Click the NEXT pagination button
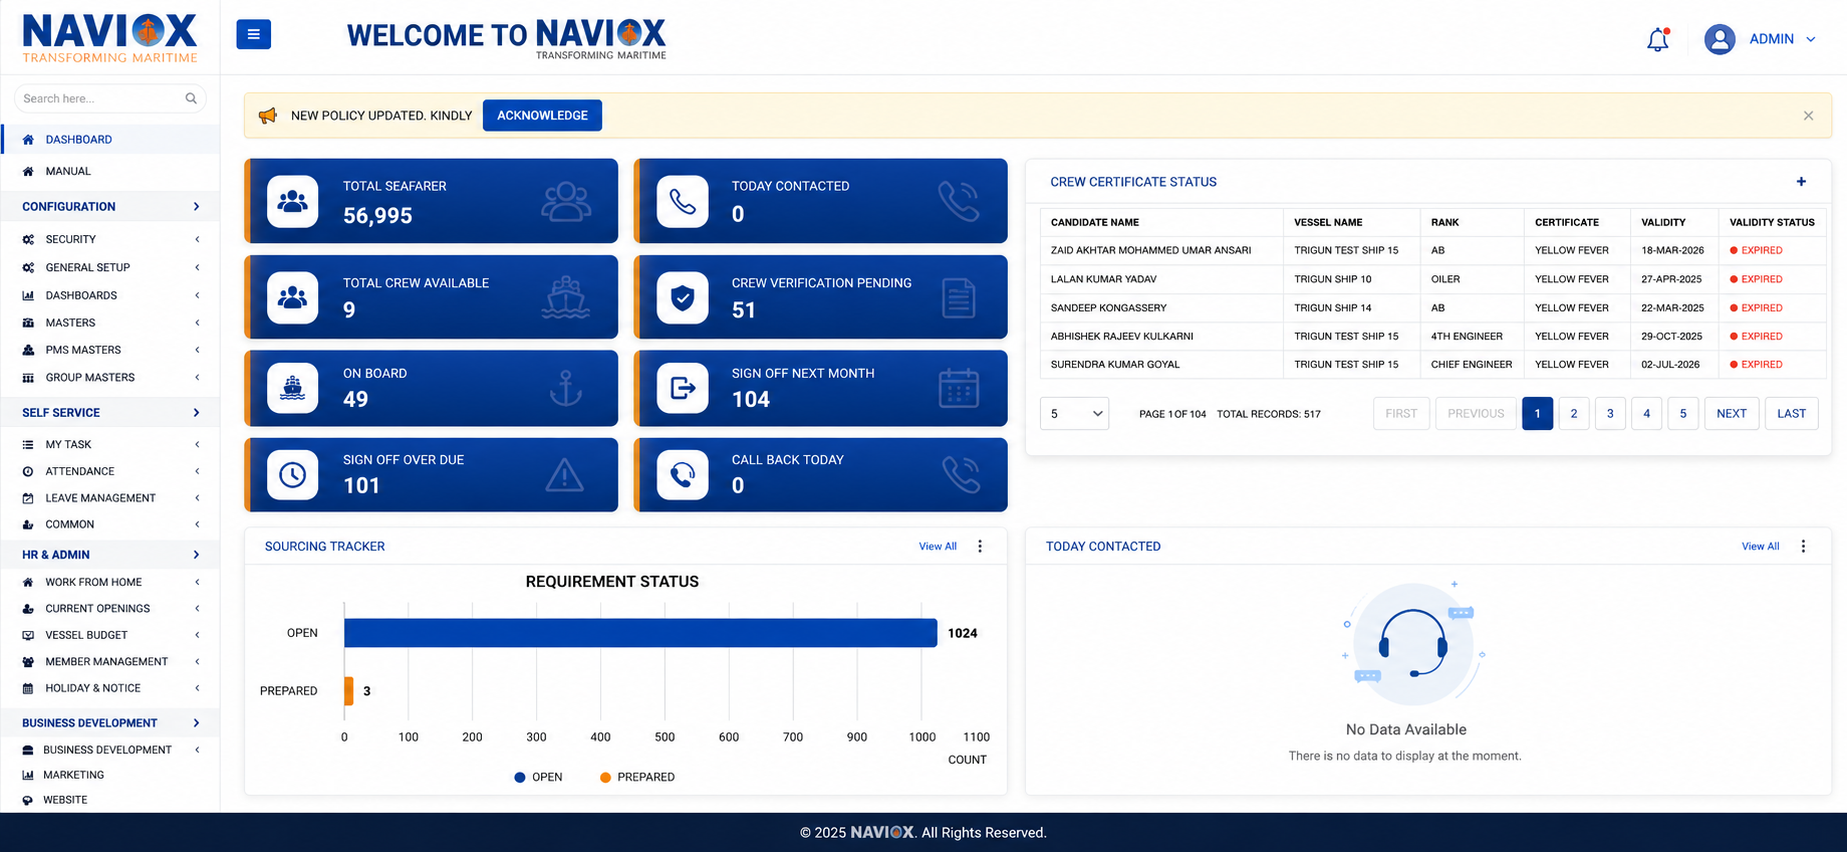Image resolution: width=1847 pixels, height=852 pixels. click(1731, 413)
